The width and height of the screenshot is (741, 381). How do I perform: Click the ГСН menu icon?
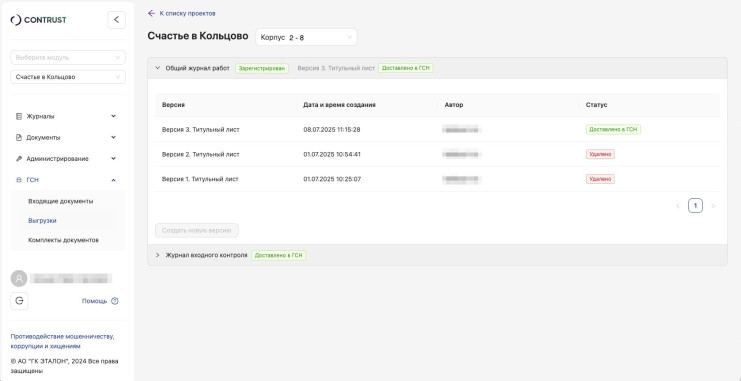click(x=19, y=180)
